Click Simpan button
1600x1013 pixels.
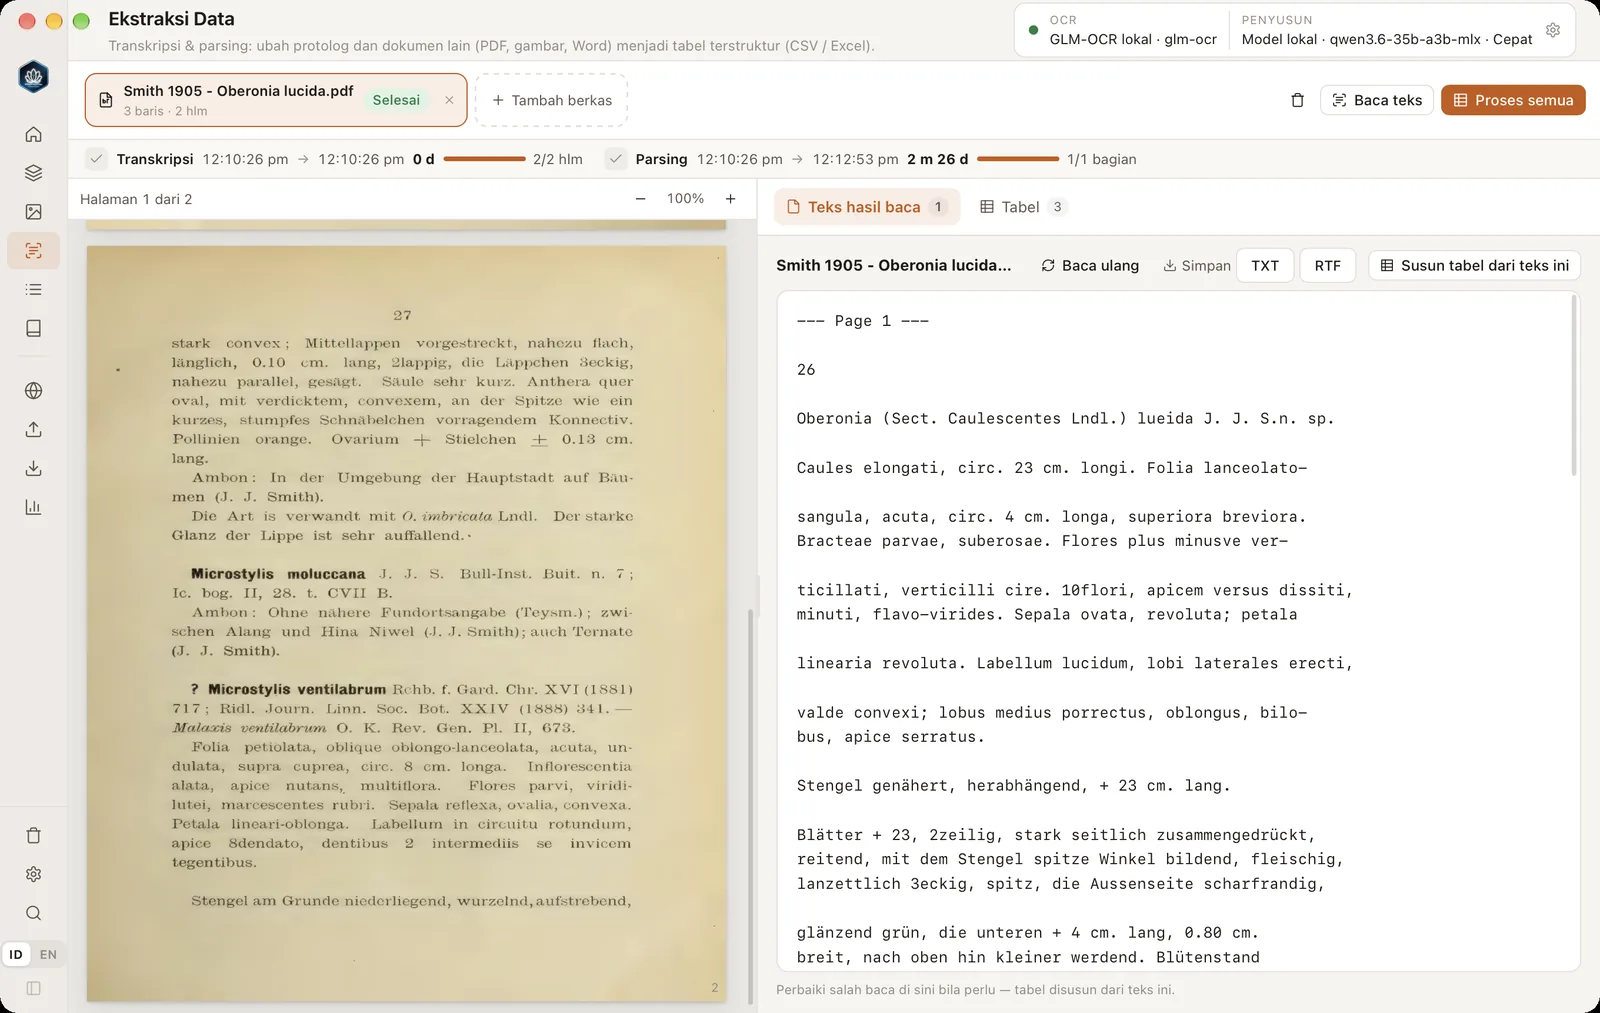1196,265
